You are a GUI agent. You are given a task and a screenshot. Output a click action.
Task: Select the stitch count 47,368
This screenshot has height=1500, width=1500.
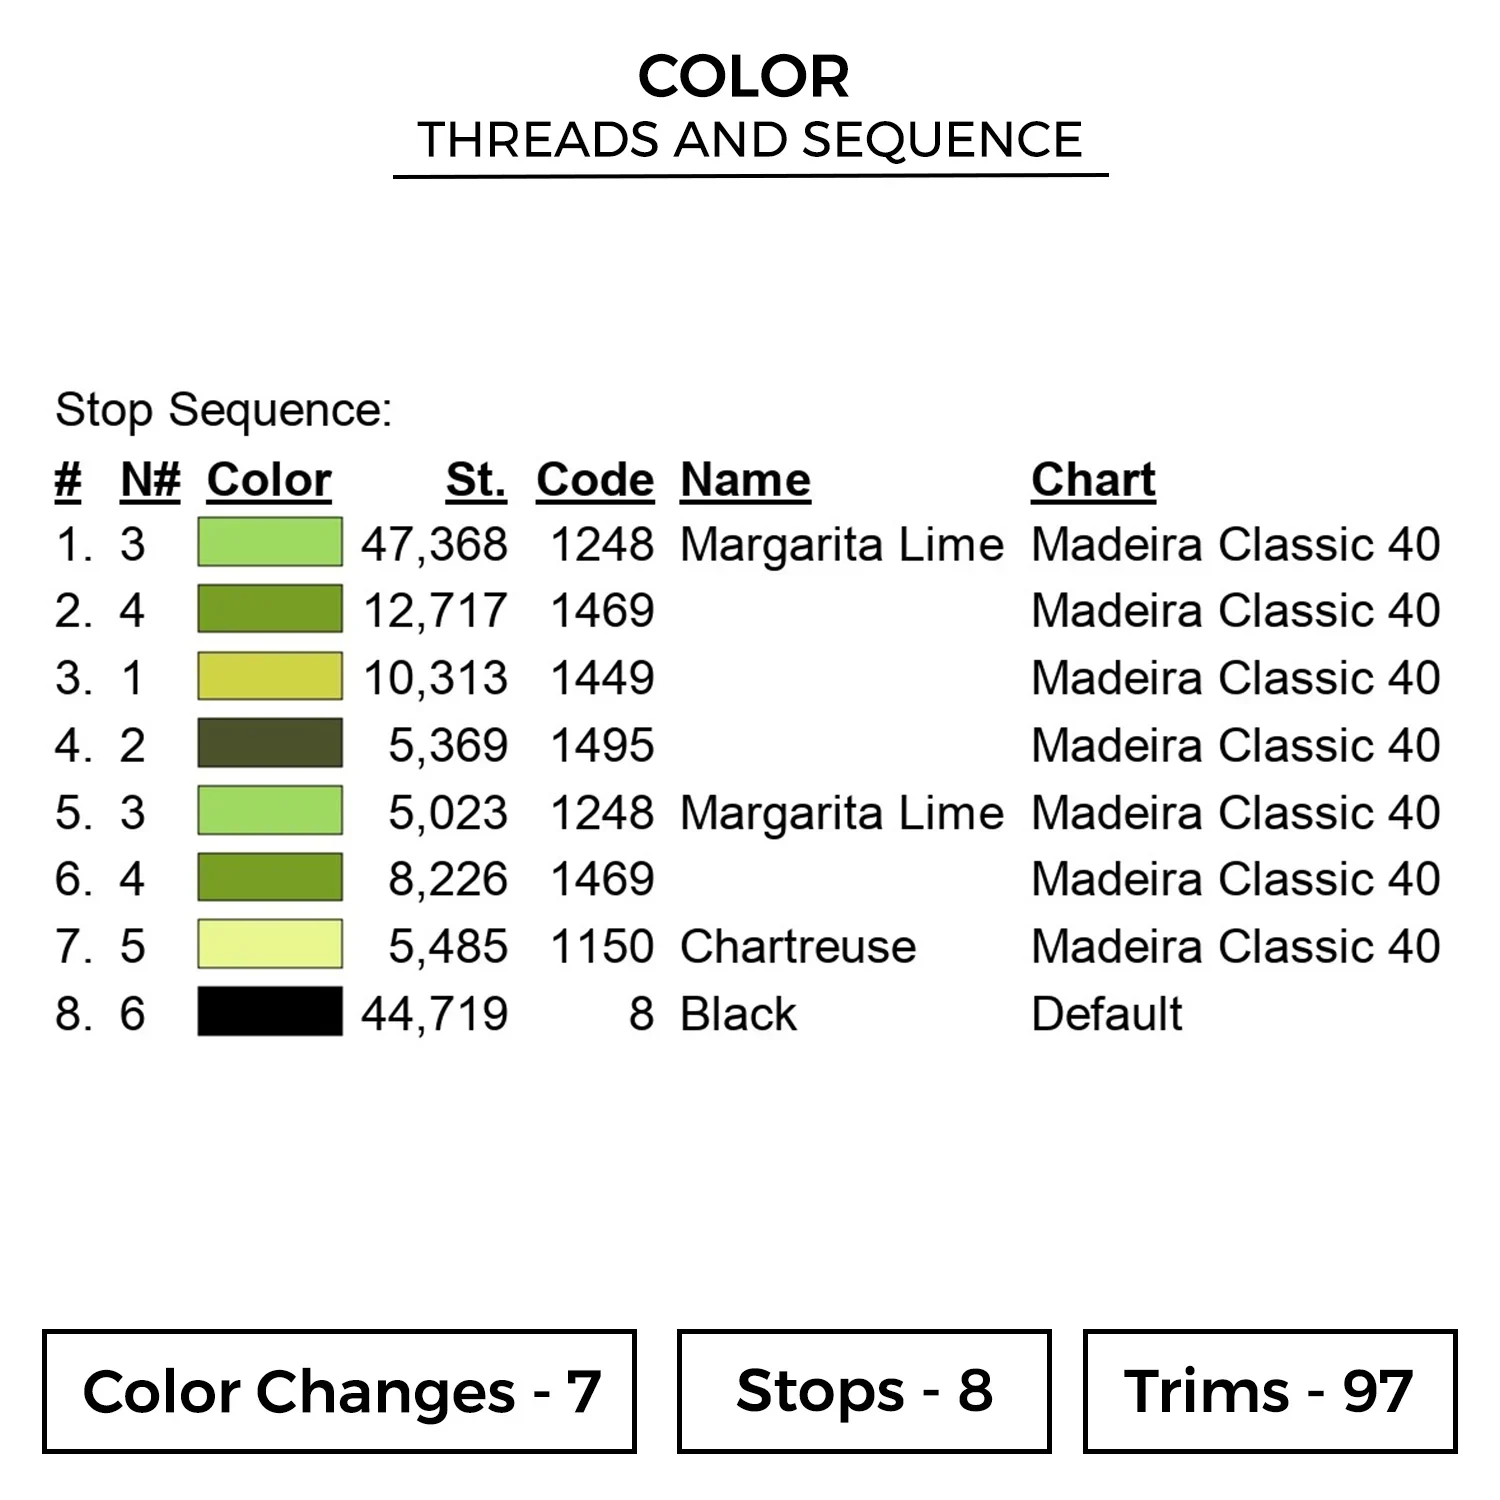[435, 545]
